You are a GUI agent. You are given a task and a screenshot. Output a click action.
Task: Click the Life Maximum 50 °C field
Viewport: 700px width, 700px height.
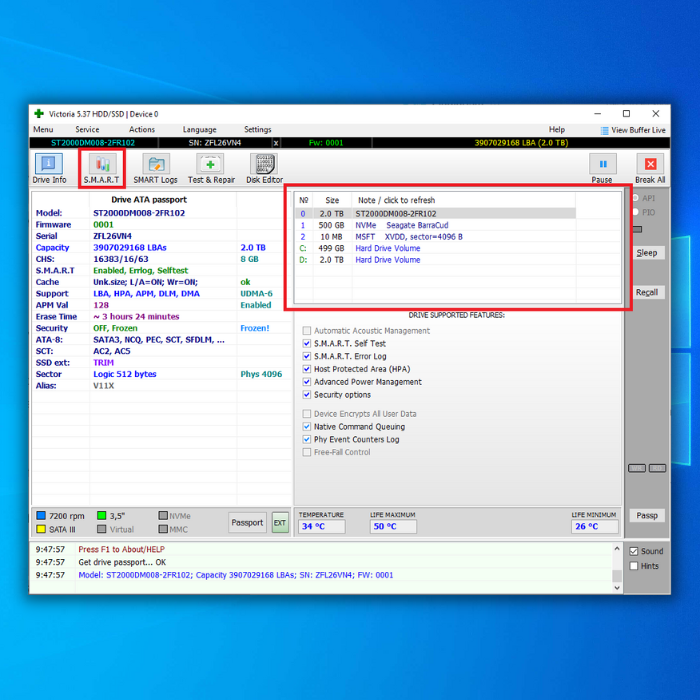point(393,527)
